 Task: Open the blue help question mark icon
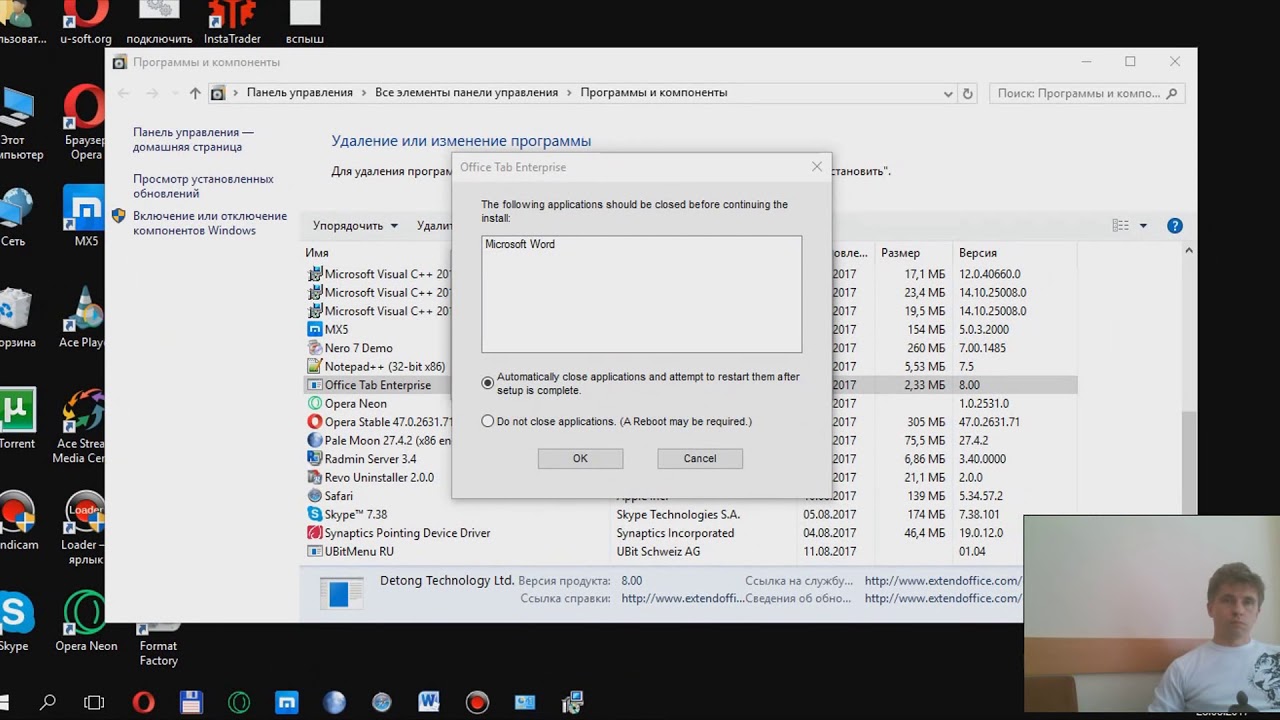(1175, 226)
